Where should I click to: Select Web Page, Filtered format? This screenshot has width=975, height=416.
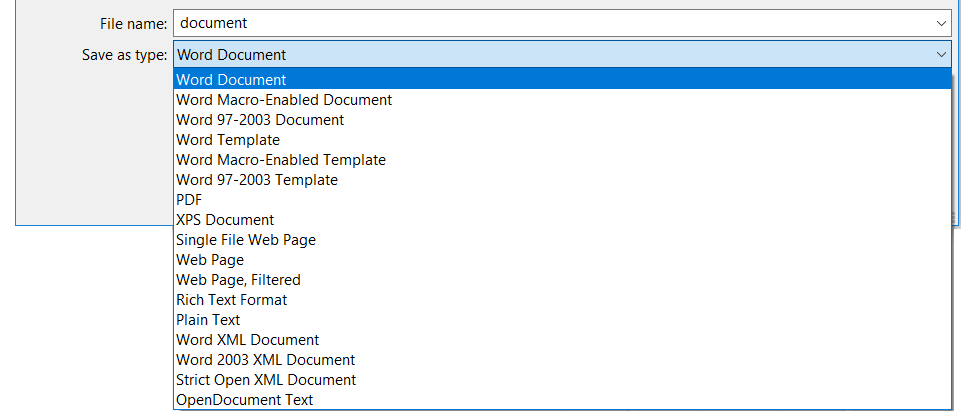pyautogui.click(x=562, y=280)
